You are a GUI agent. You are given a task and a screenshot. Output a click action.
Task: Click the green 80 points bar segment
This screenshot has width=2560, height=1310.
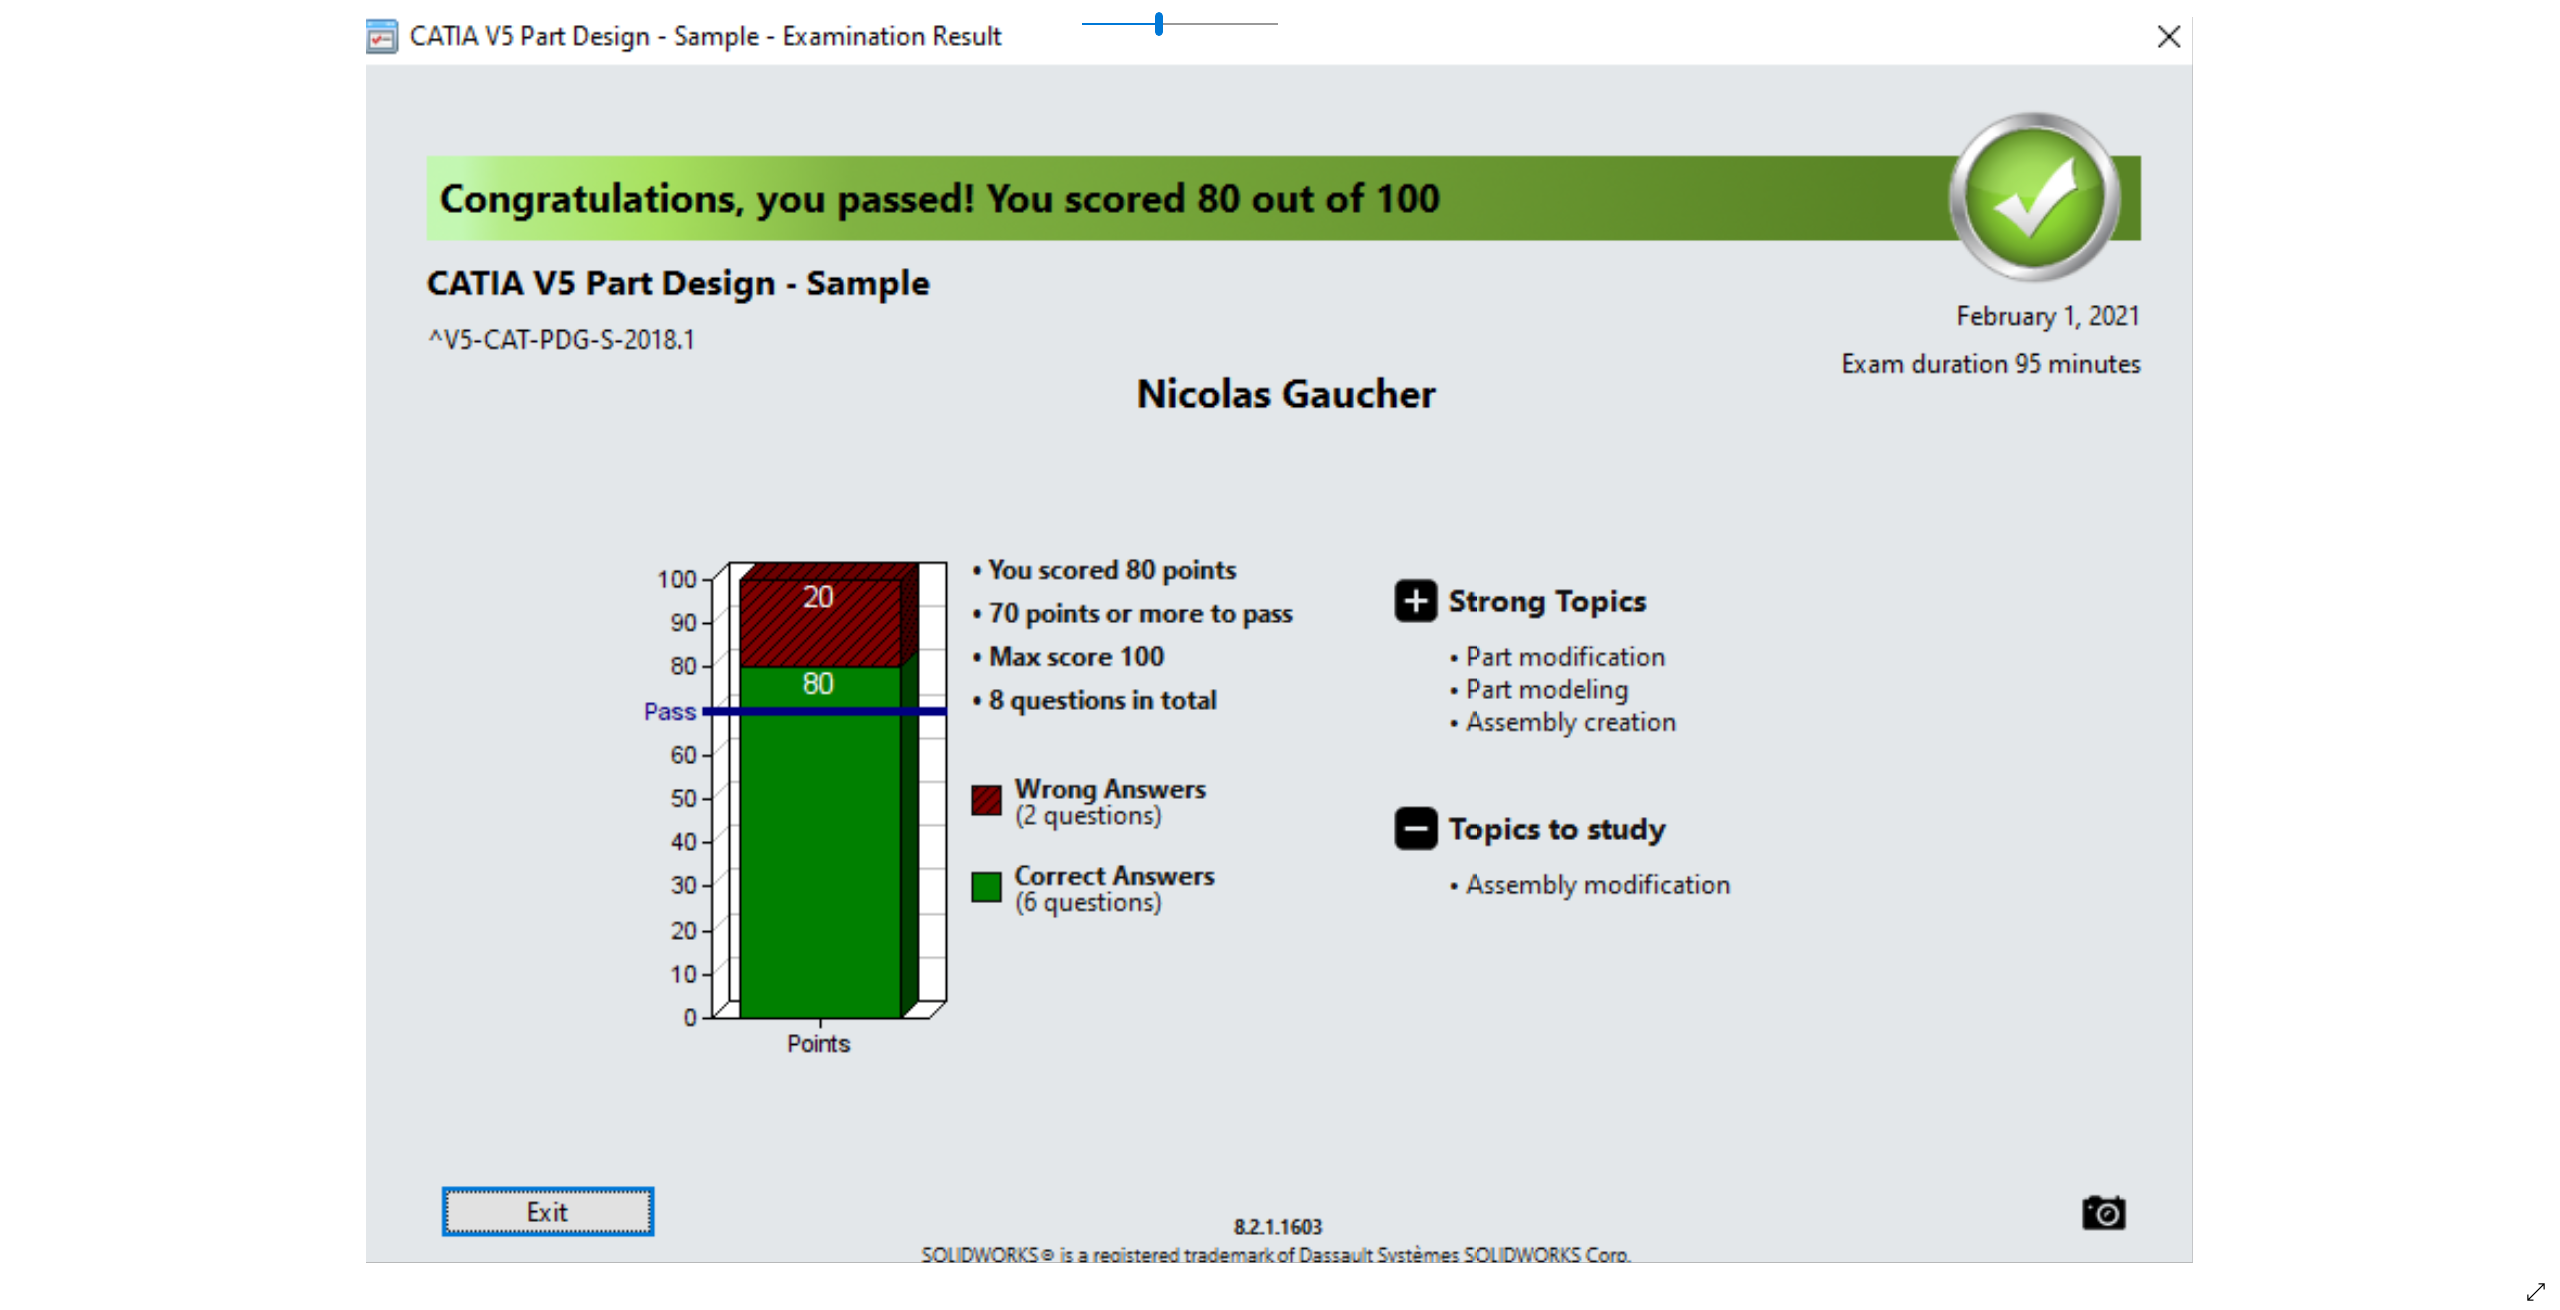818,850
